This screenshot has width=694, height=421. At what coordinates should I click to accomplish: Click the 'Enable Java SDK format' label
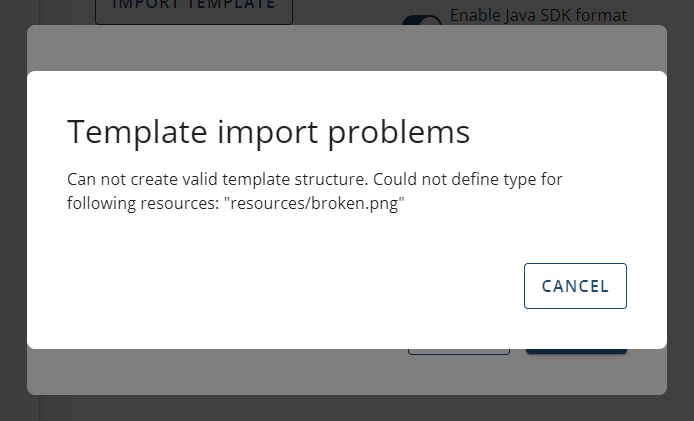537,15
